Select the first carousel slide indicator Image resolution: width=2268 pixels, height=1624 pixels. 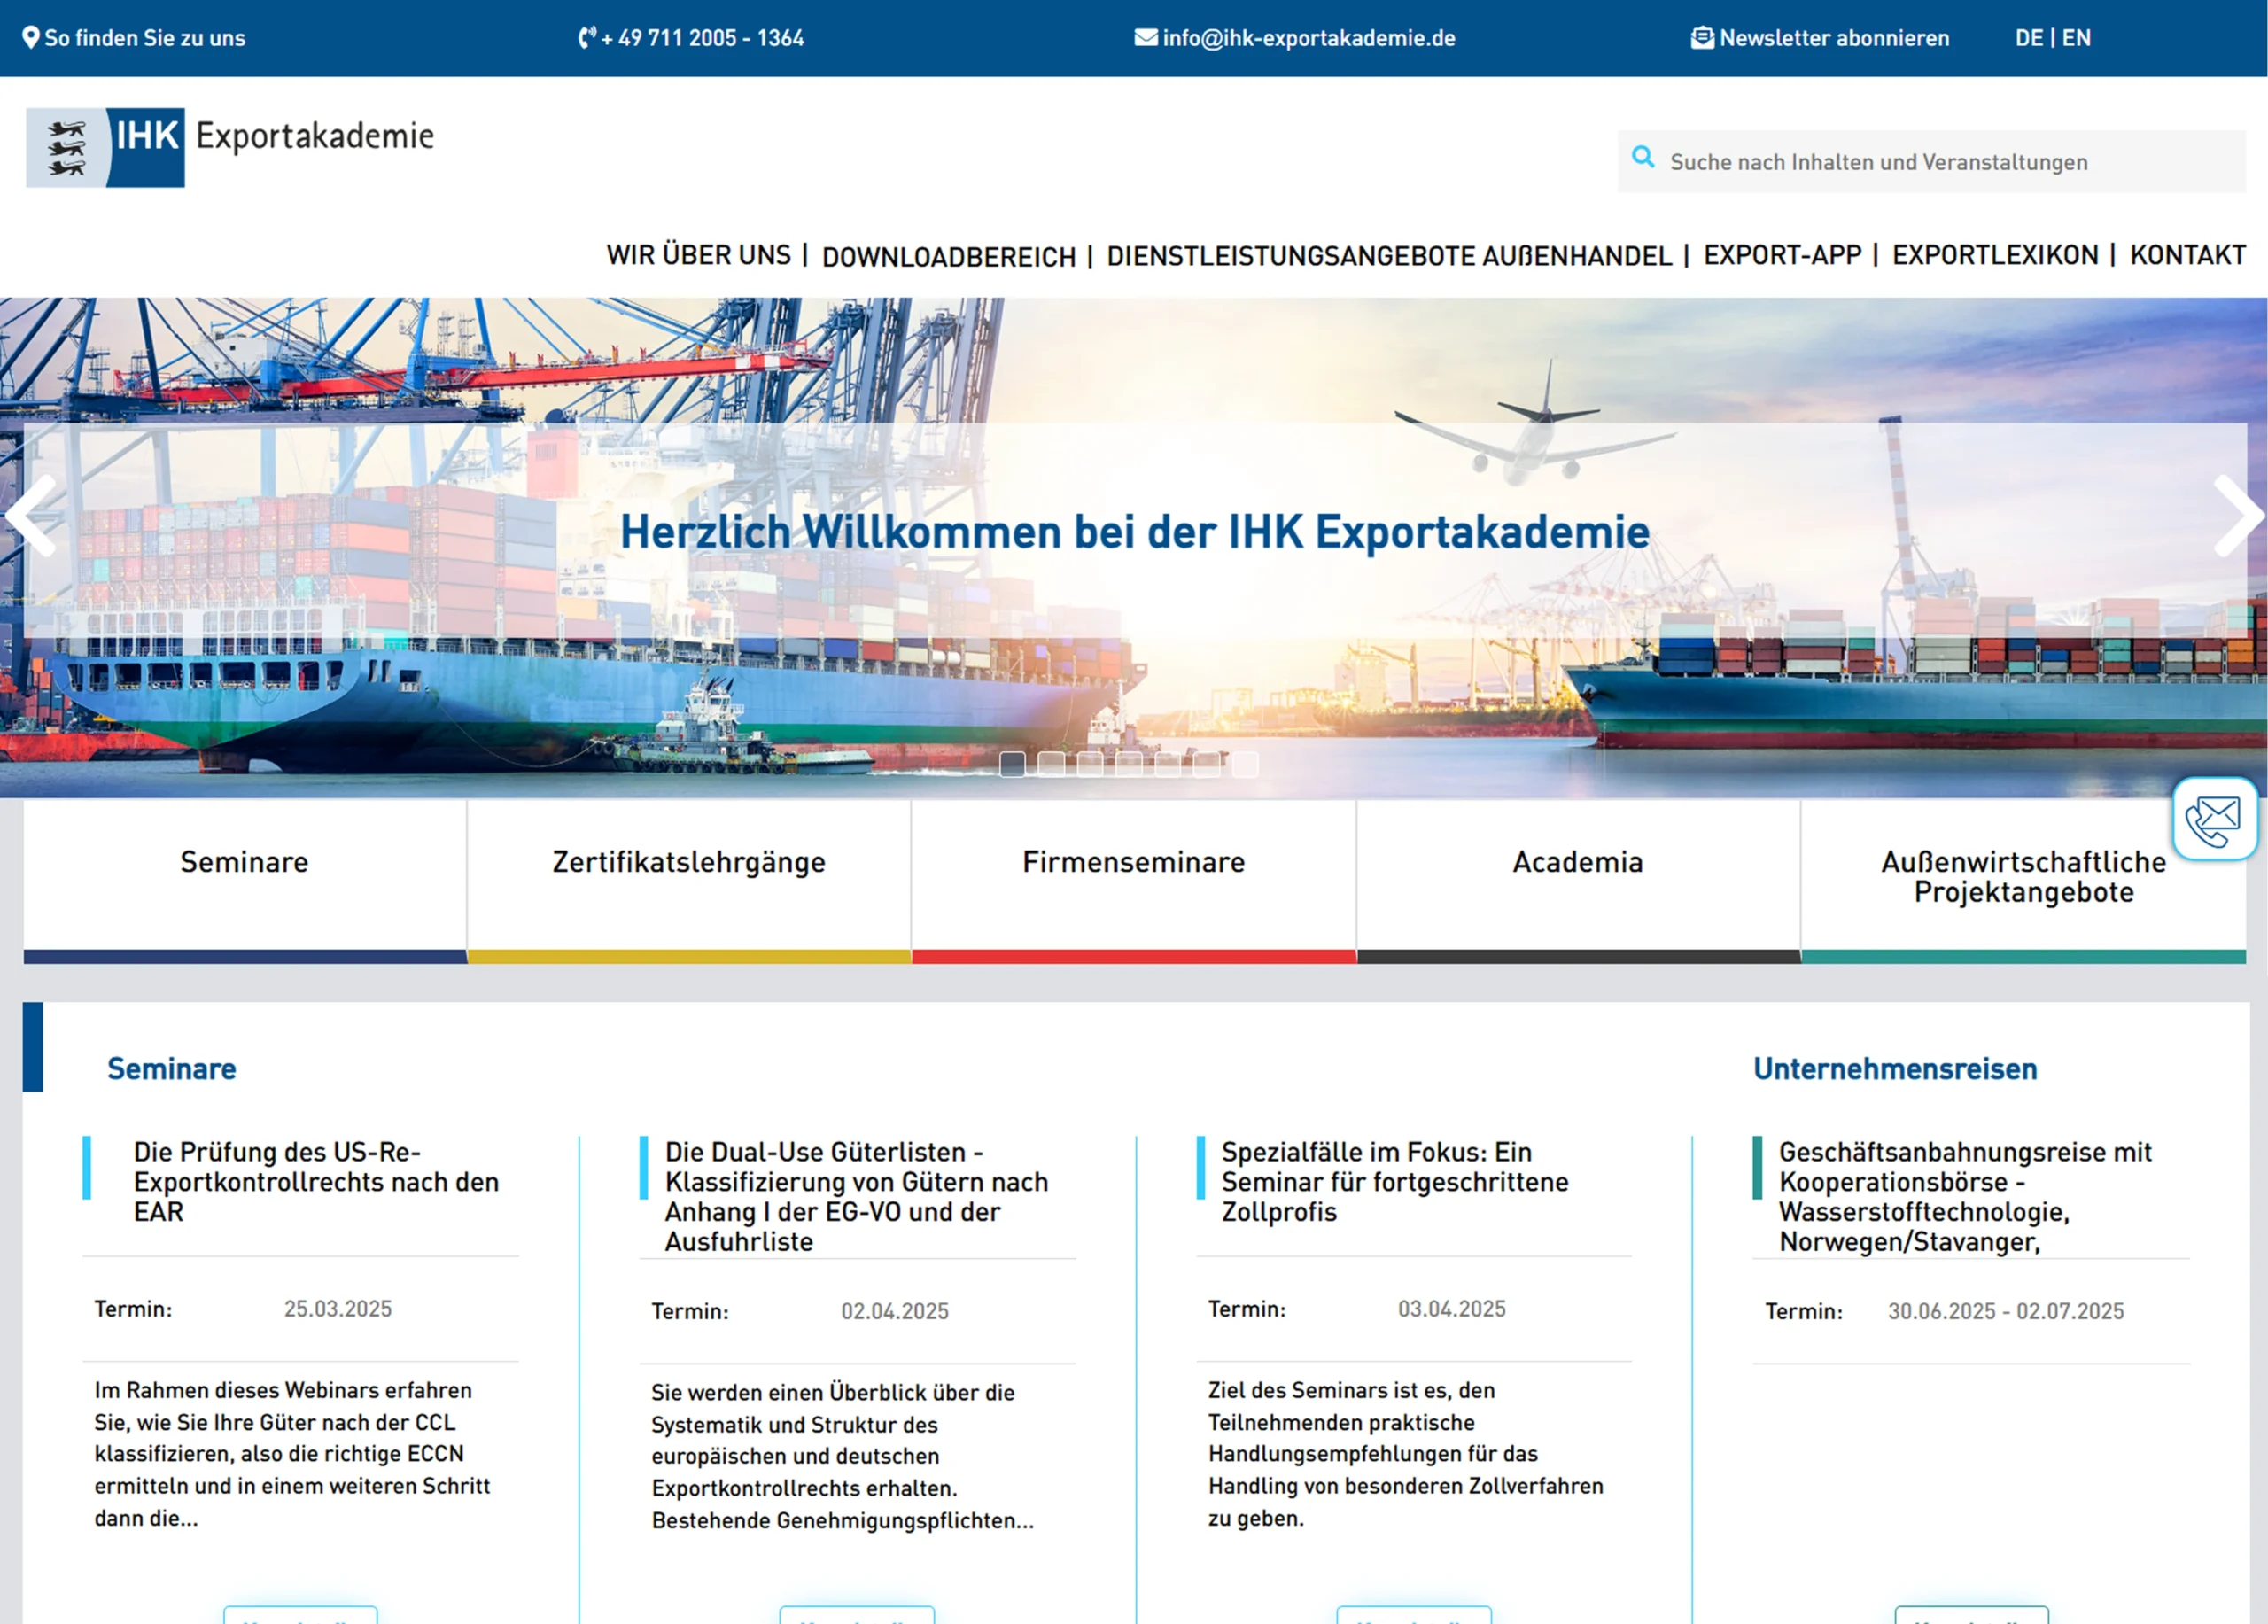point(1012,765)
